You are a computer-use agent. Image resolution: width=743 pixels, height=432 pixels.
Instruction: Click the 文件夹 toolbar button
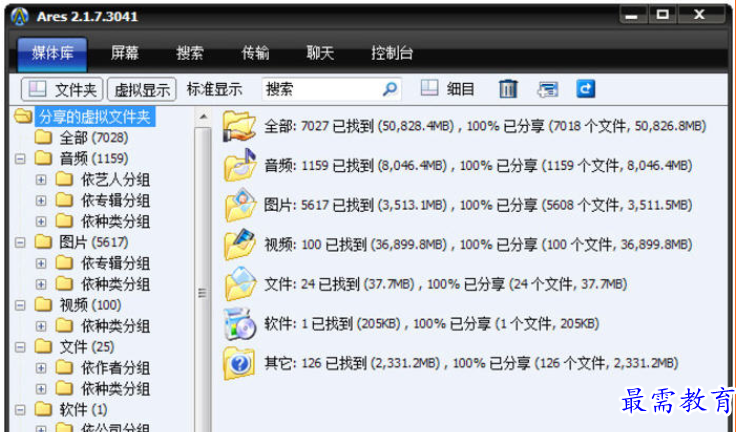(62, 90)
